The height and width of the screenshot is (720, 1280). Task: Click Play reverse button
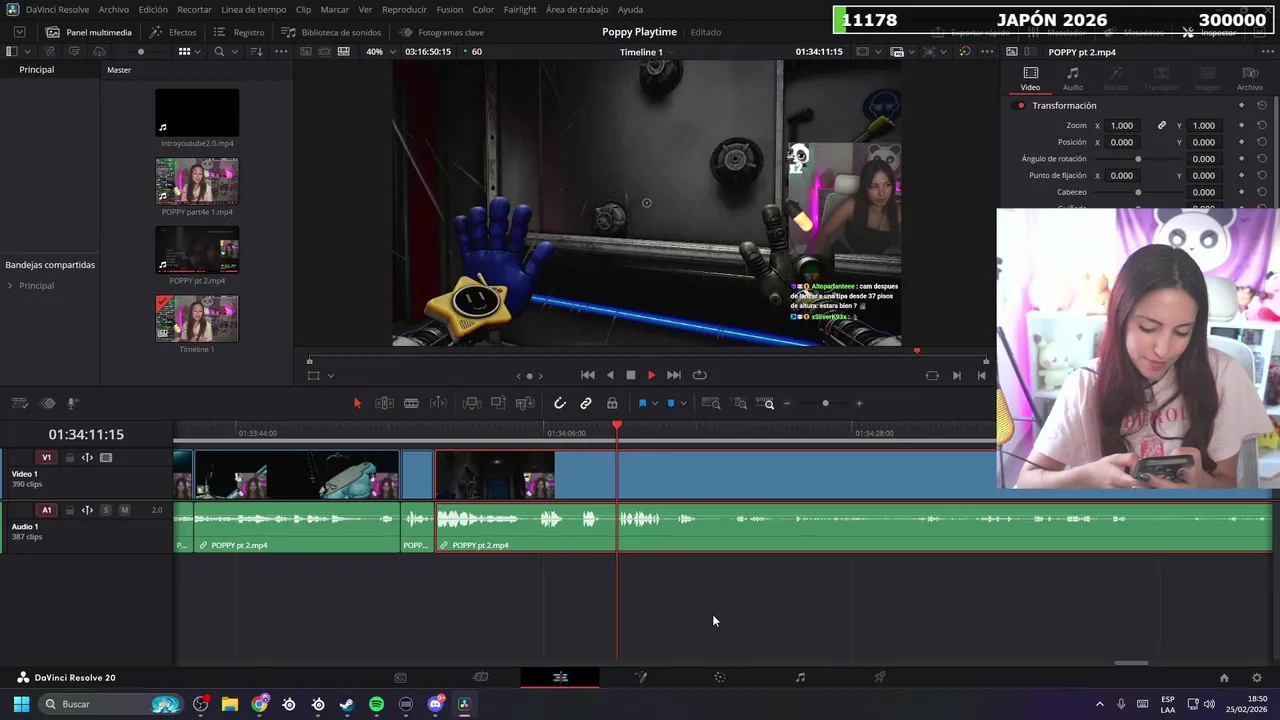610,375
